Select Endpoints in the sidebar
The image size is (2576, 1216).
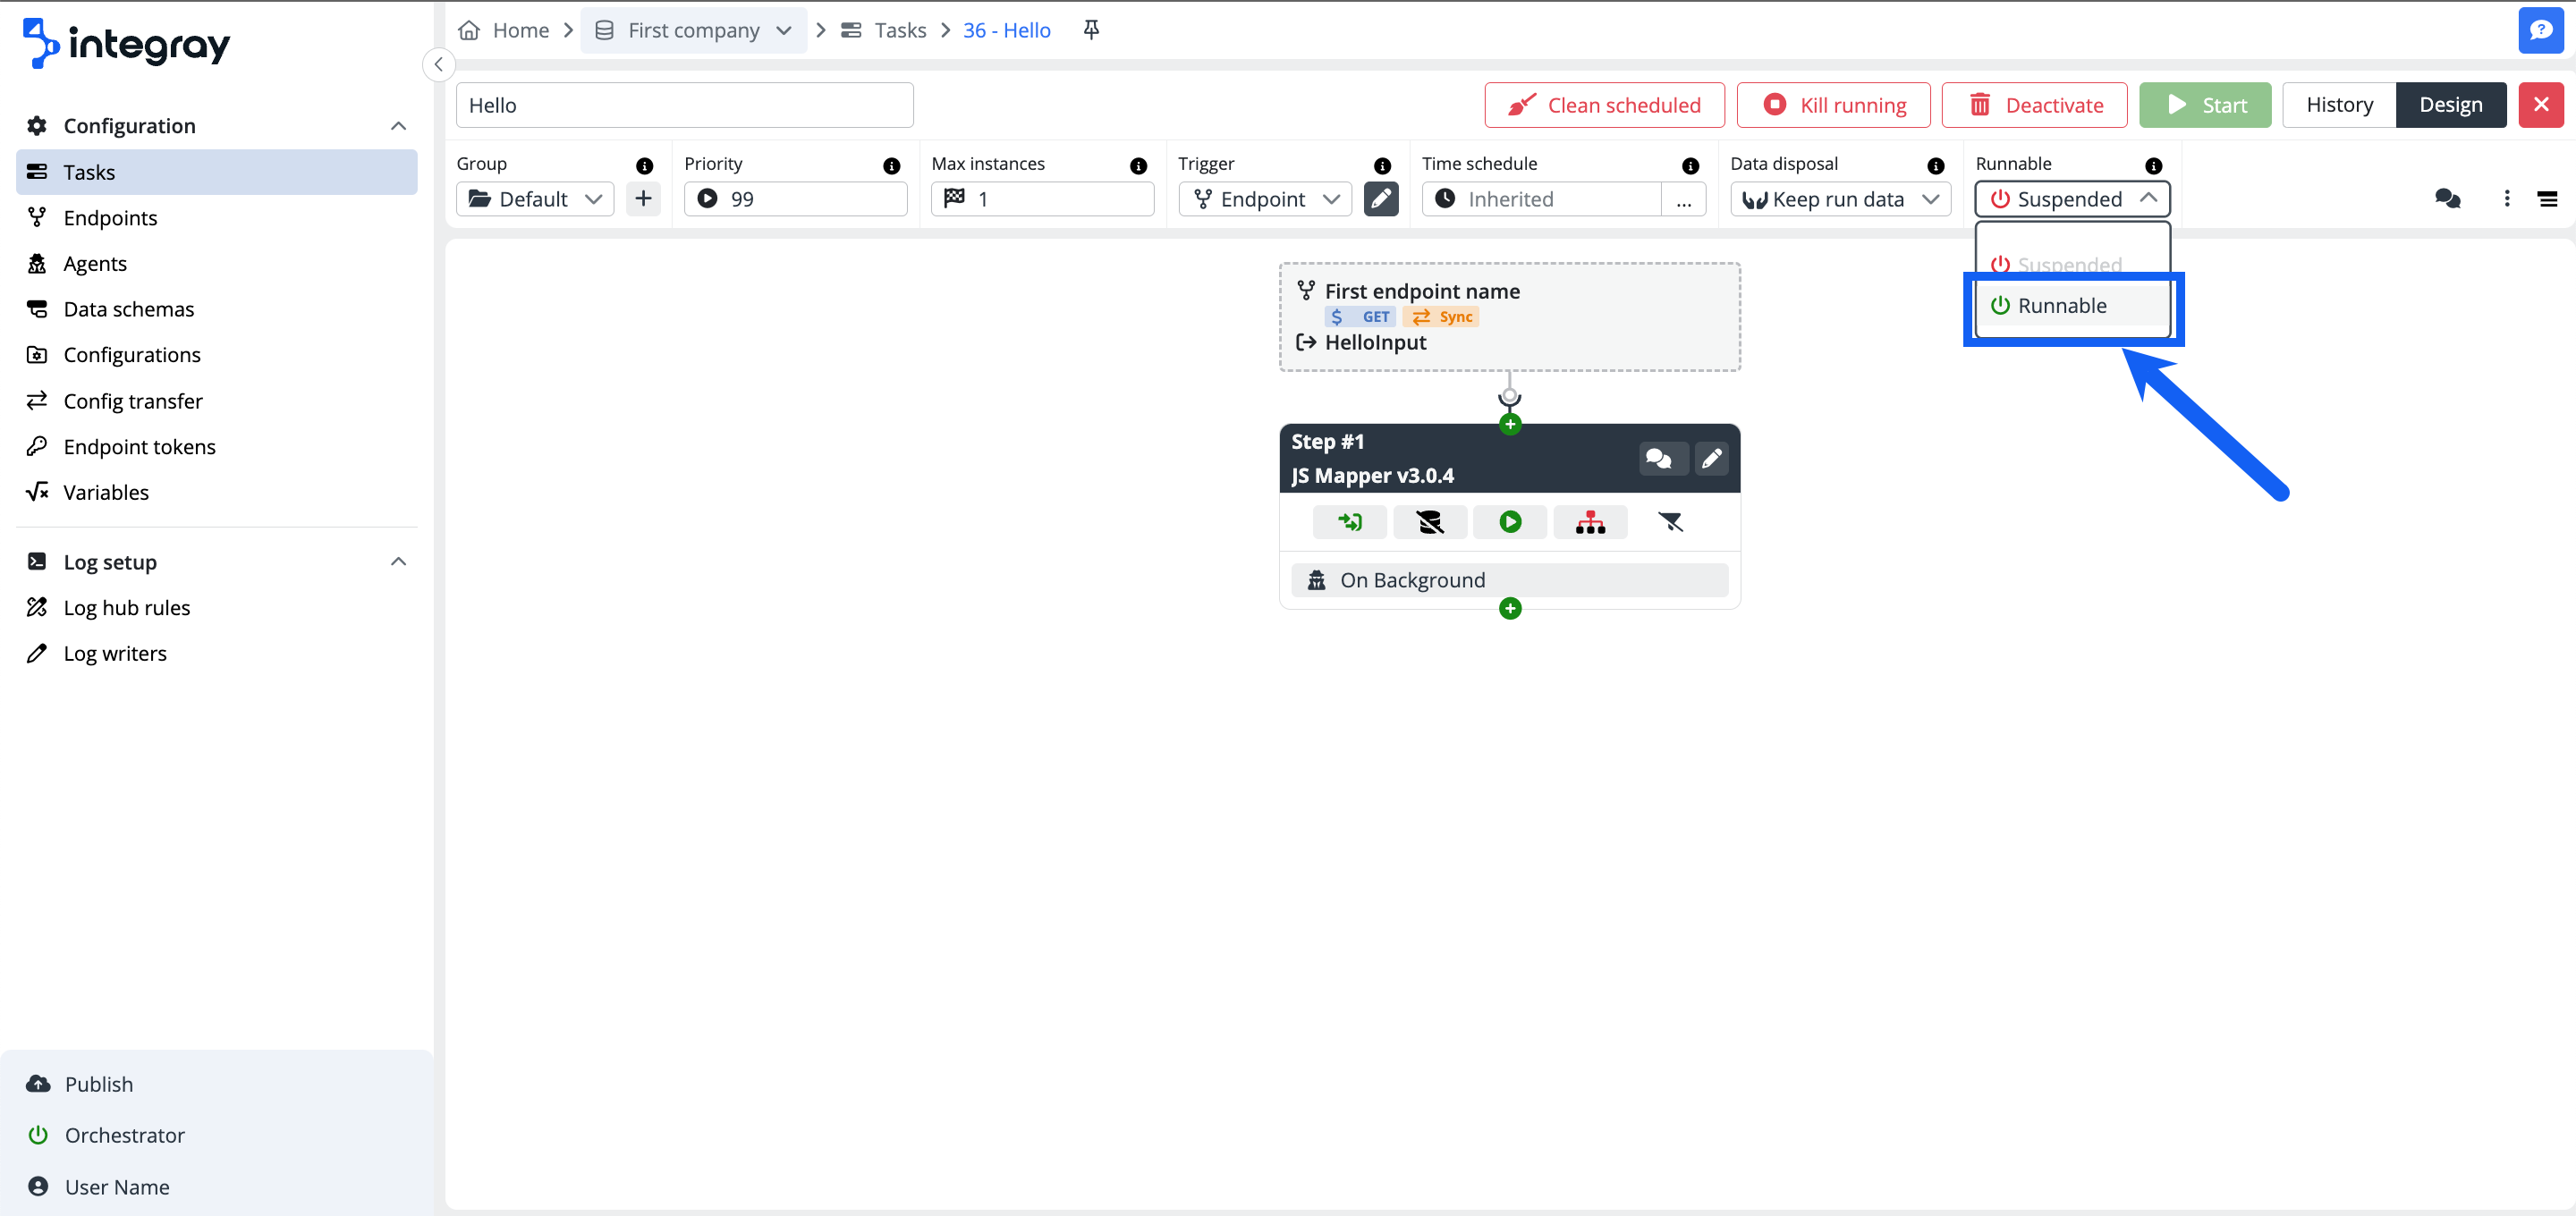[x=110, y=217]
